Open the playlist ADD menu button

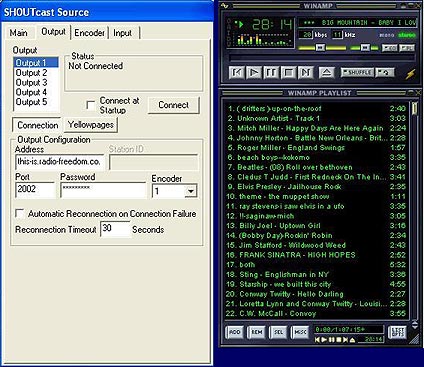235,332
